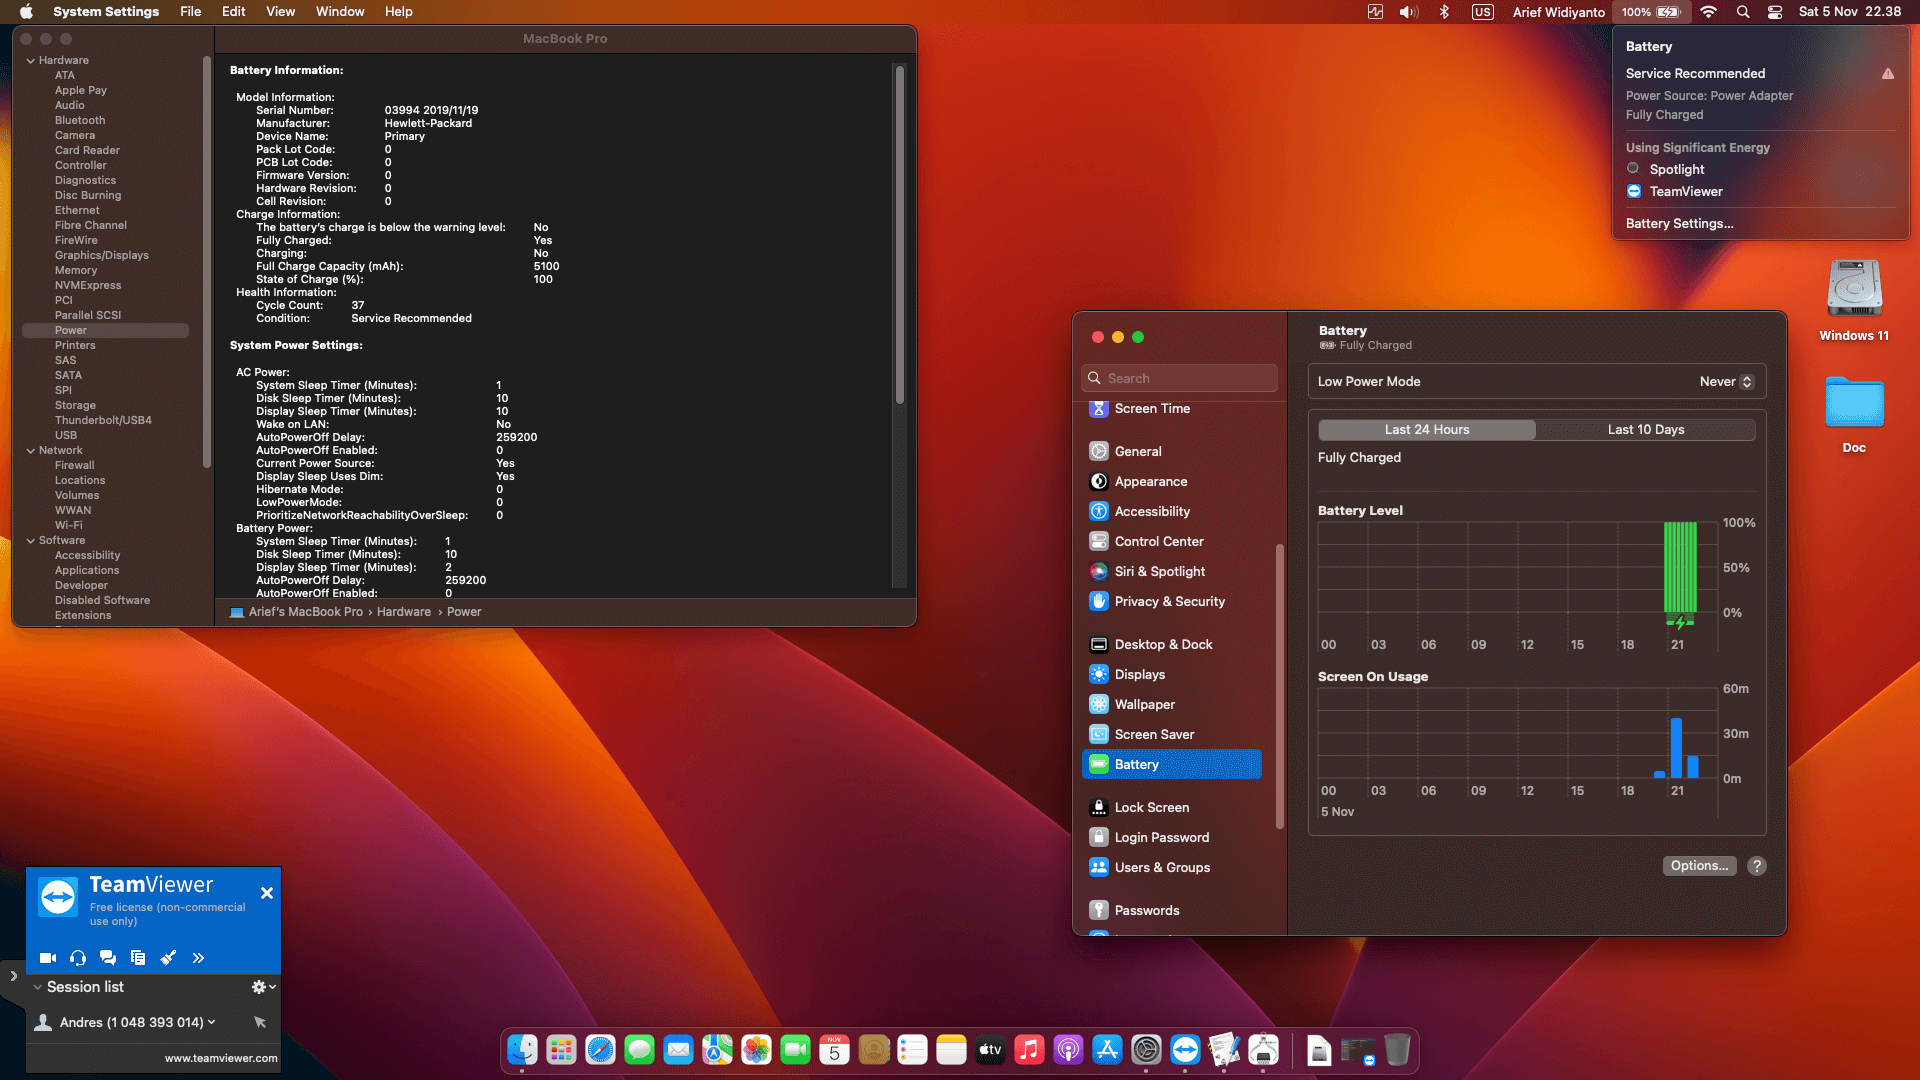Click Hardware in the System Information path bar
This screenshot has height=1080, width=1920.
coord(404,612)
